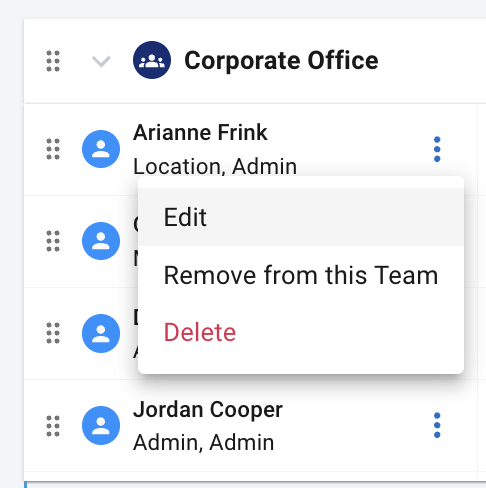Click drag handle beside Jordan Cooper
The image size is (486, 488).
(53, 426)
